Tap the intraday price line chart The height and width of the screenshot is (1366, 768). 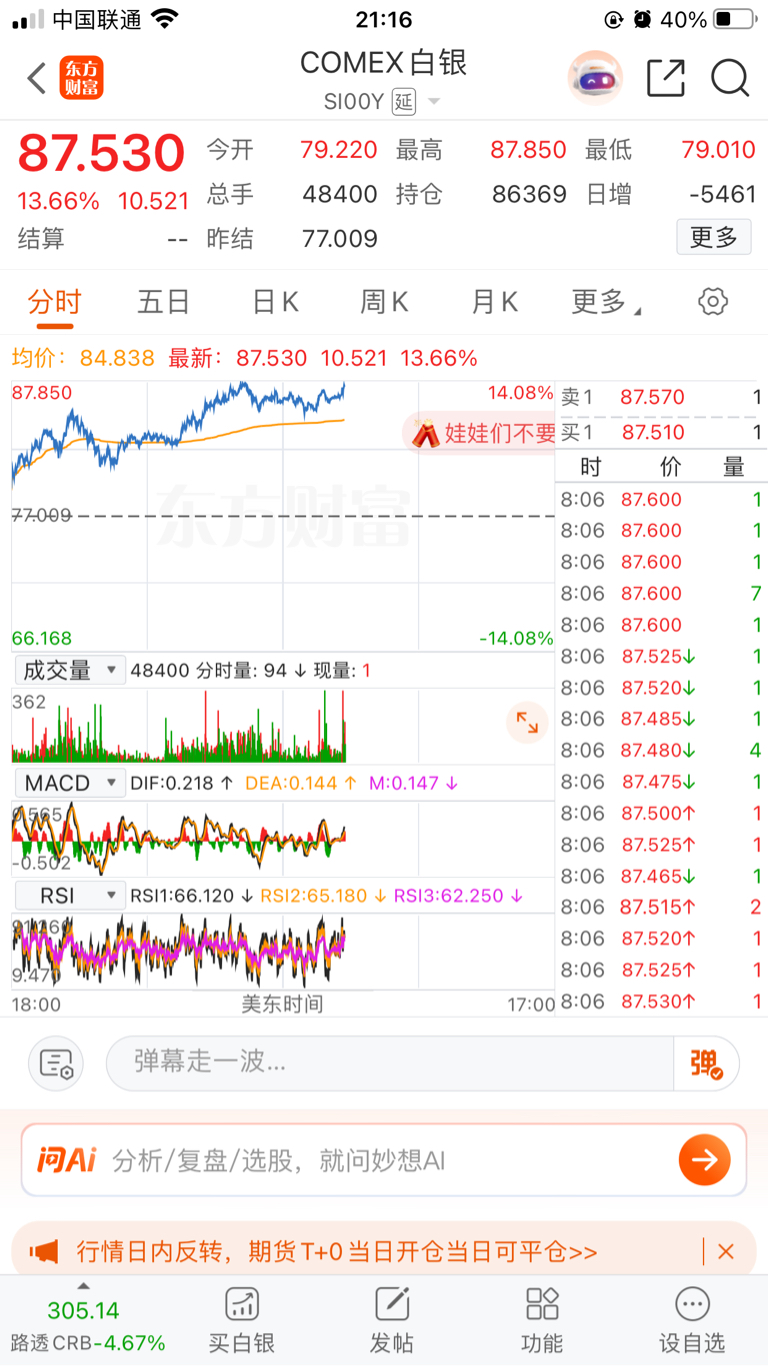tap(283, 516)
